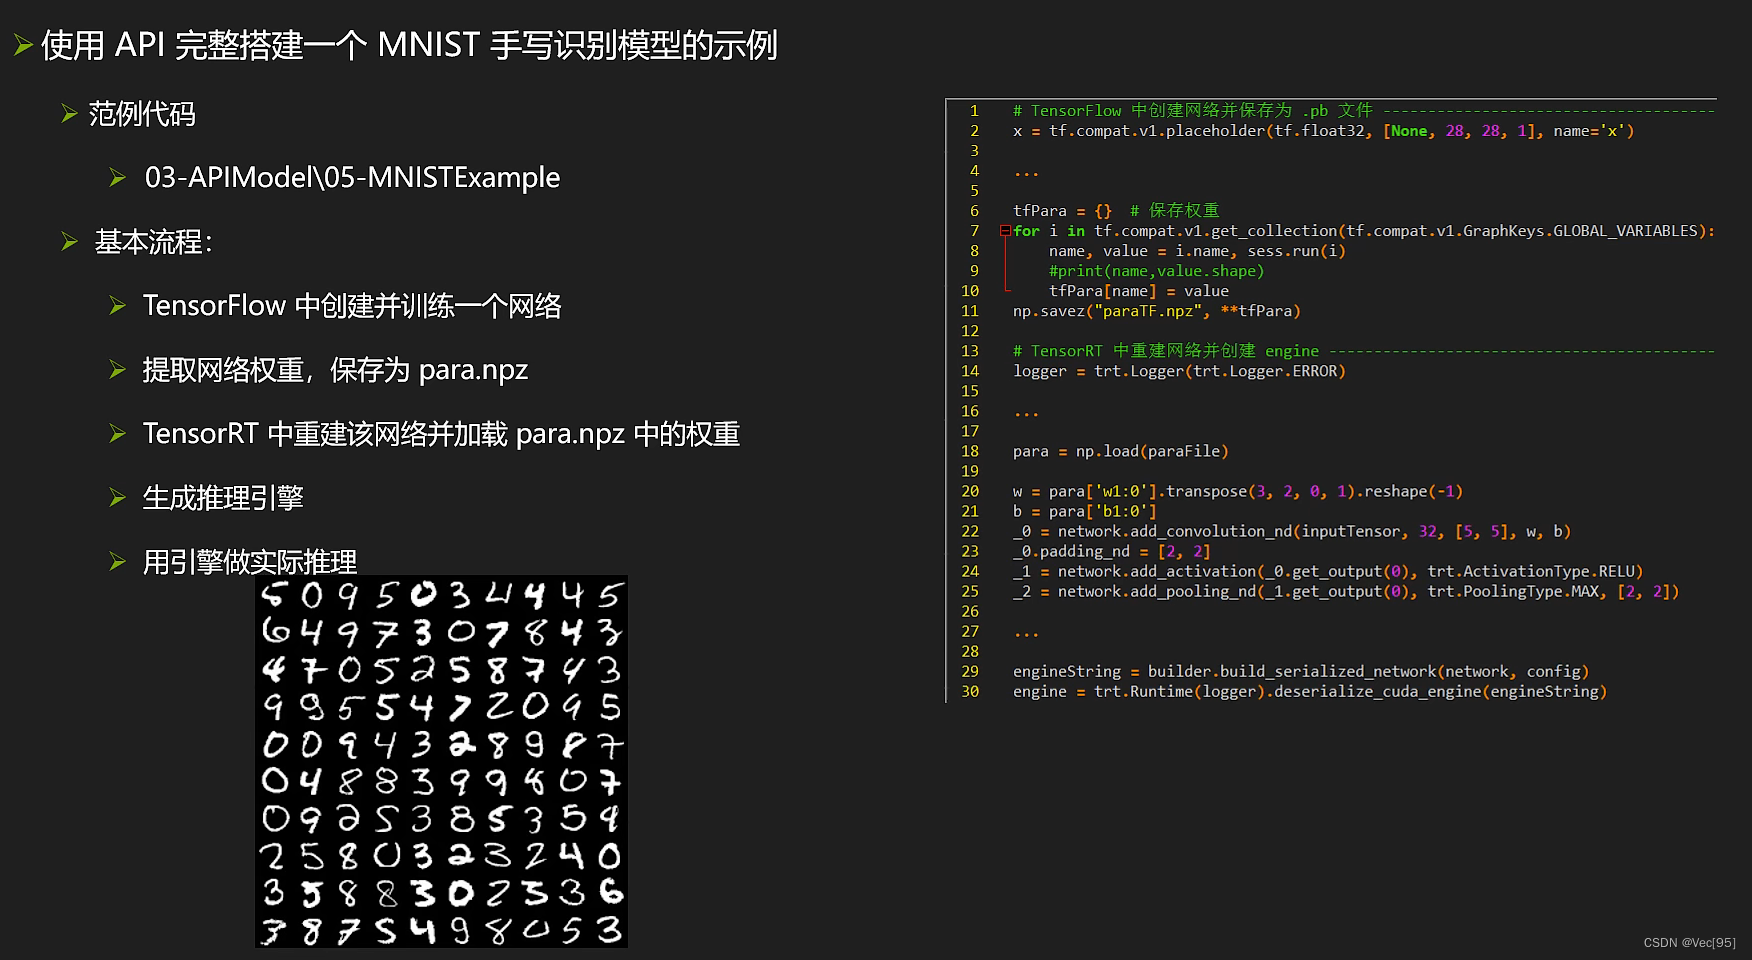Click line number 30 in the gutter

click(970, 691)
